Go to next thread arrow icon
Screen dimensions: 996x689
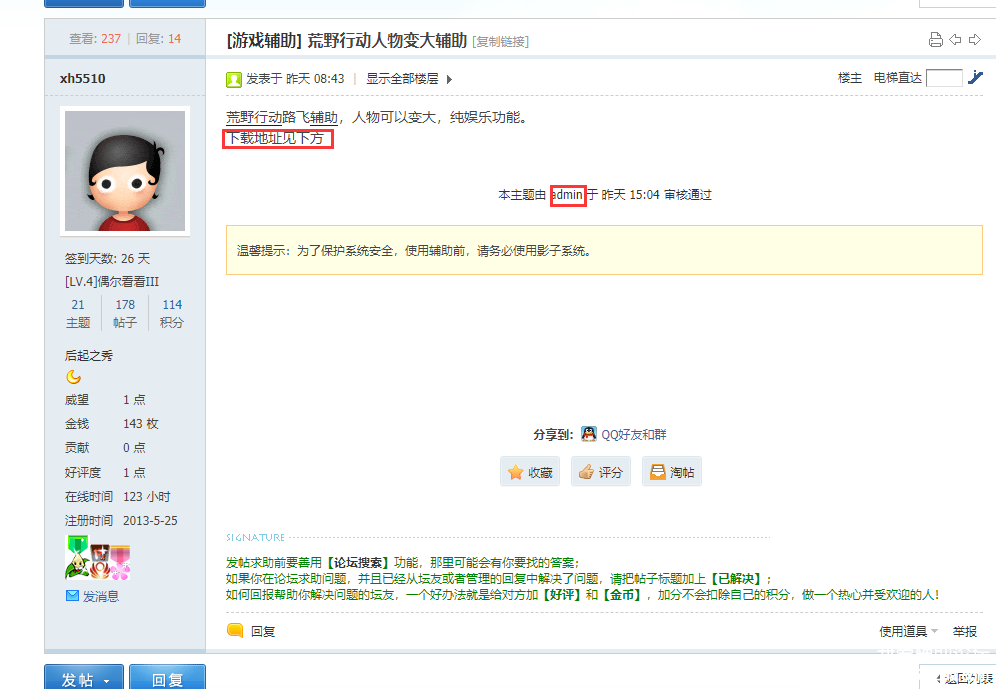point(974,40)
